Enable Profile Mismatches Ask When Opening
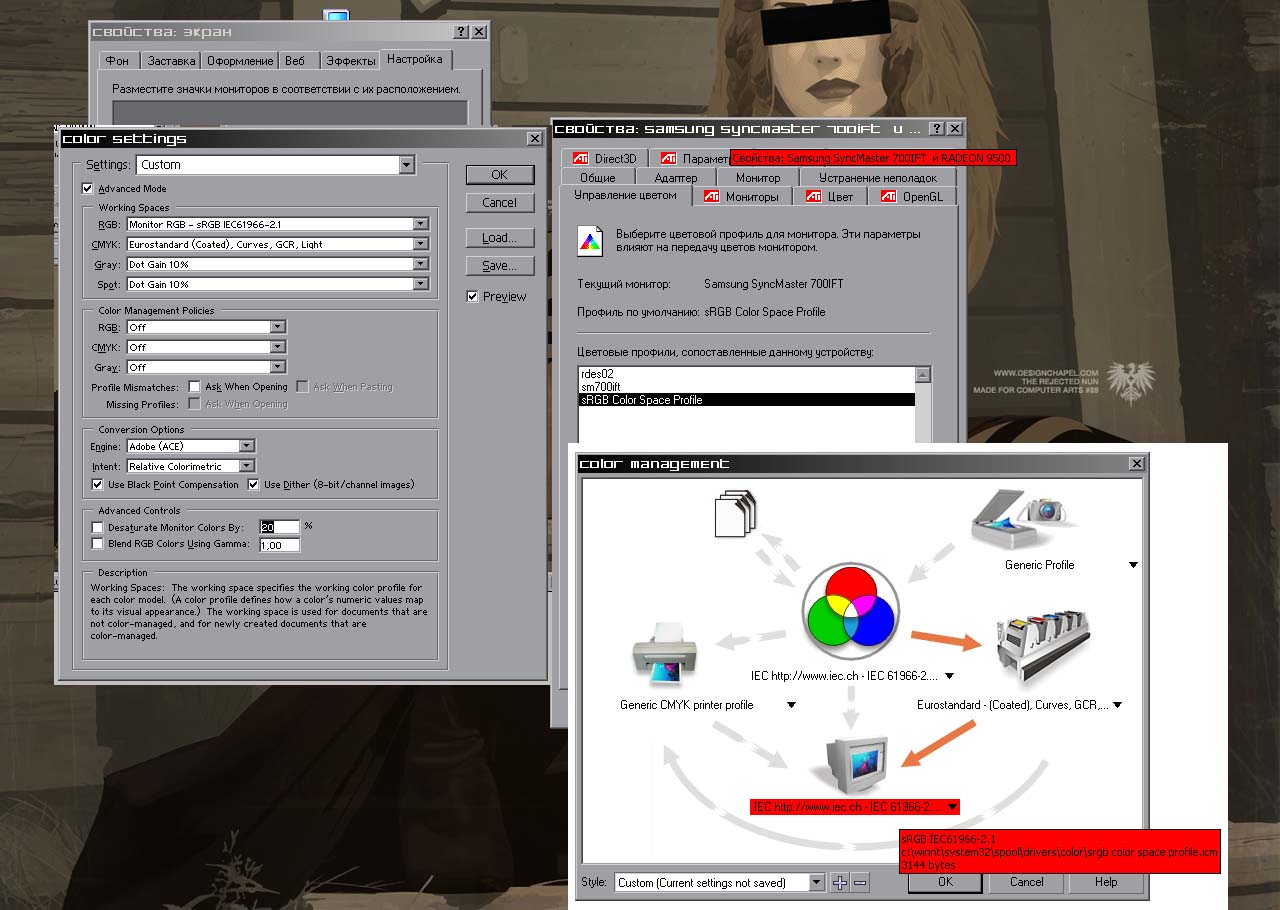This screenshot has width=1280, height=910. (x=194, y=387)
